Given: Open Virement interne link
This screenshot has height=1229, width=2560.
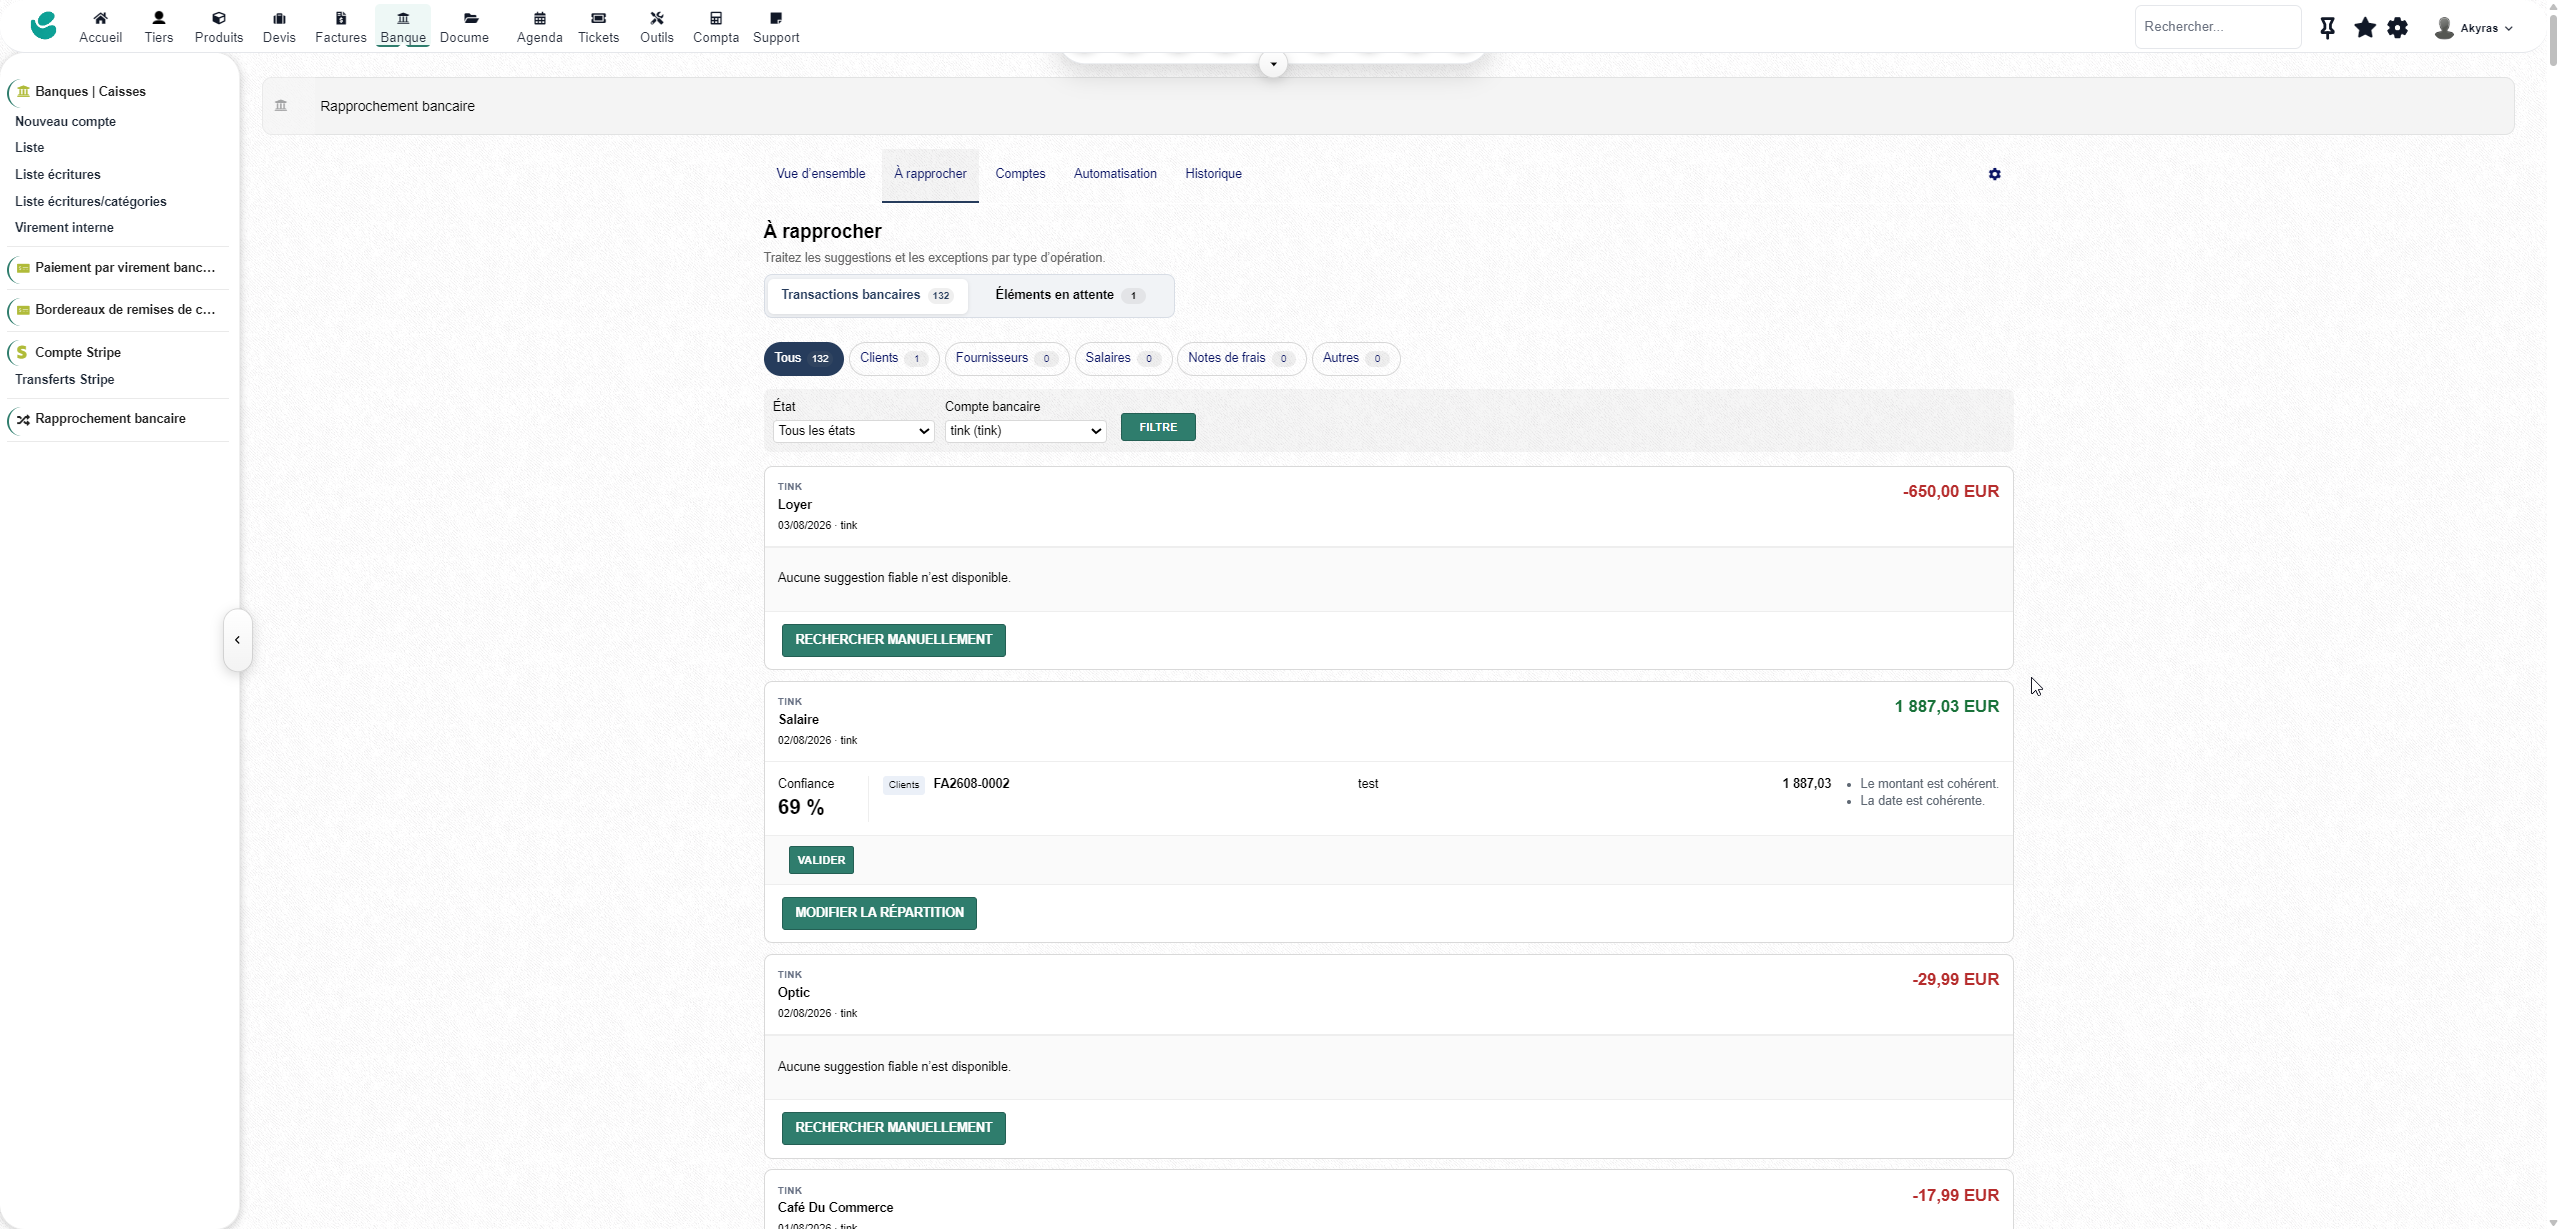Looking at the screenshot, I should pos(64,228).
